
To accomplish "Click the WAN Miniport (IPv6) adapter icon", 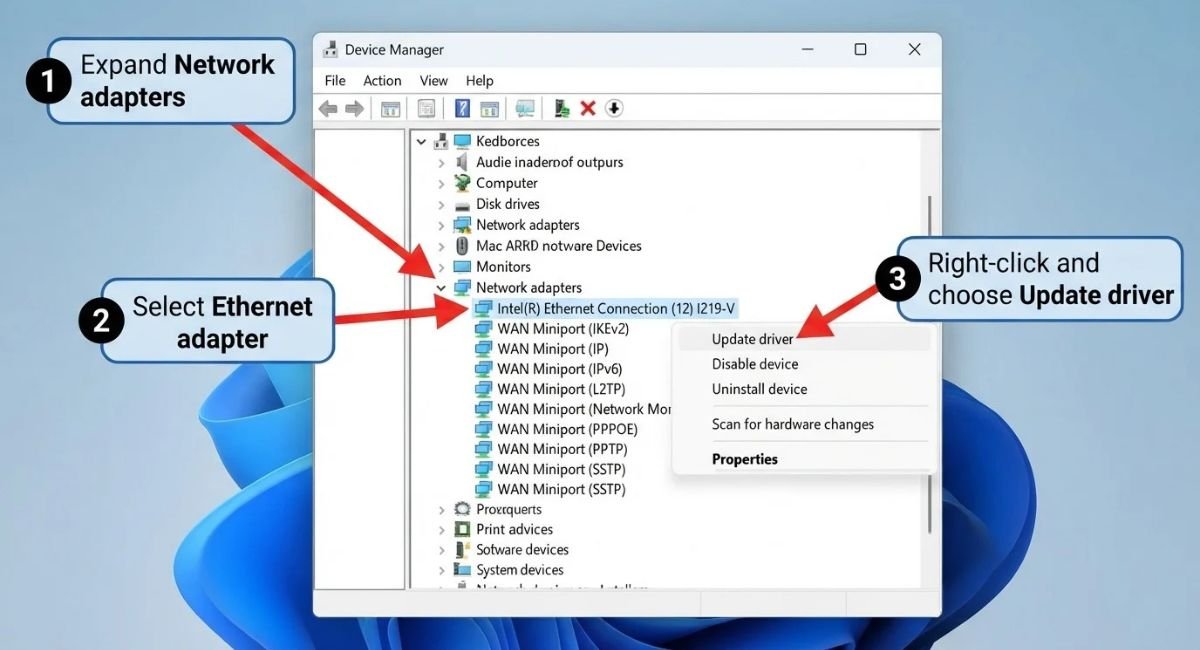I will (484, 369).
